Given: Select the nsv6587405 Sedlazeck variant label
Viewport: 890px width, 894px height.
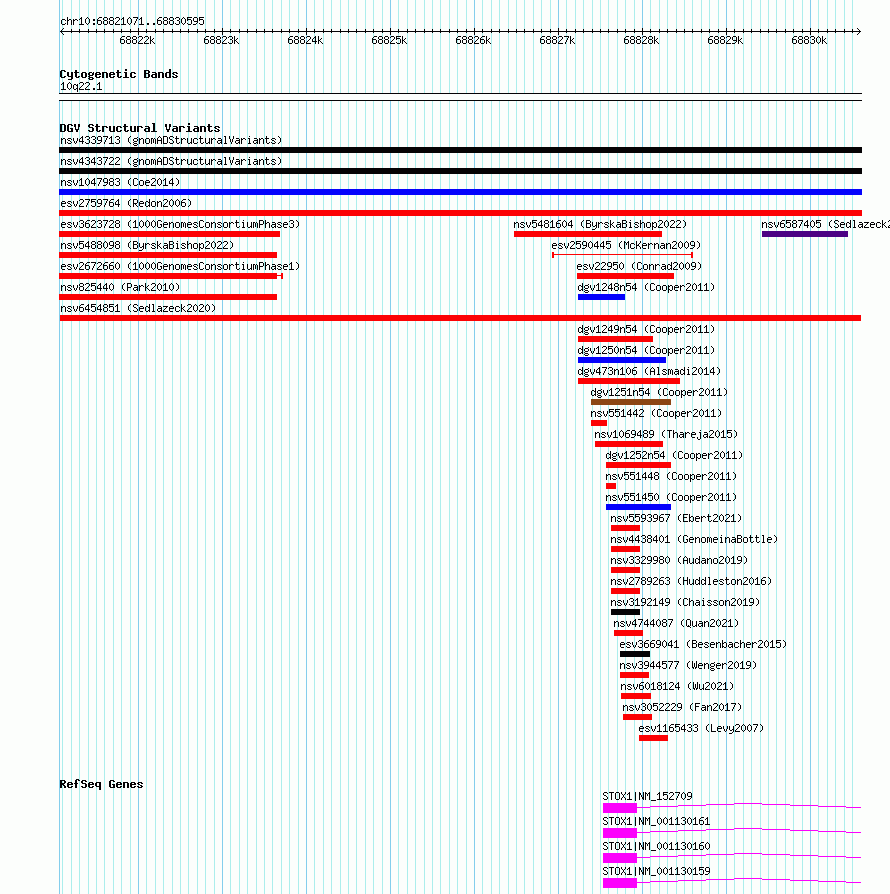Looking at the screenshot, I should click(x=825, y=225).
